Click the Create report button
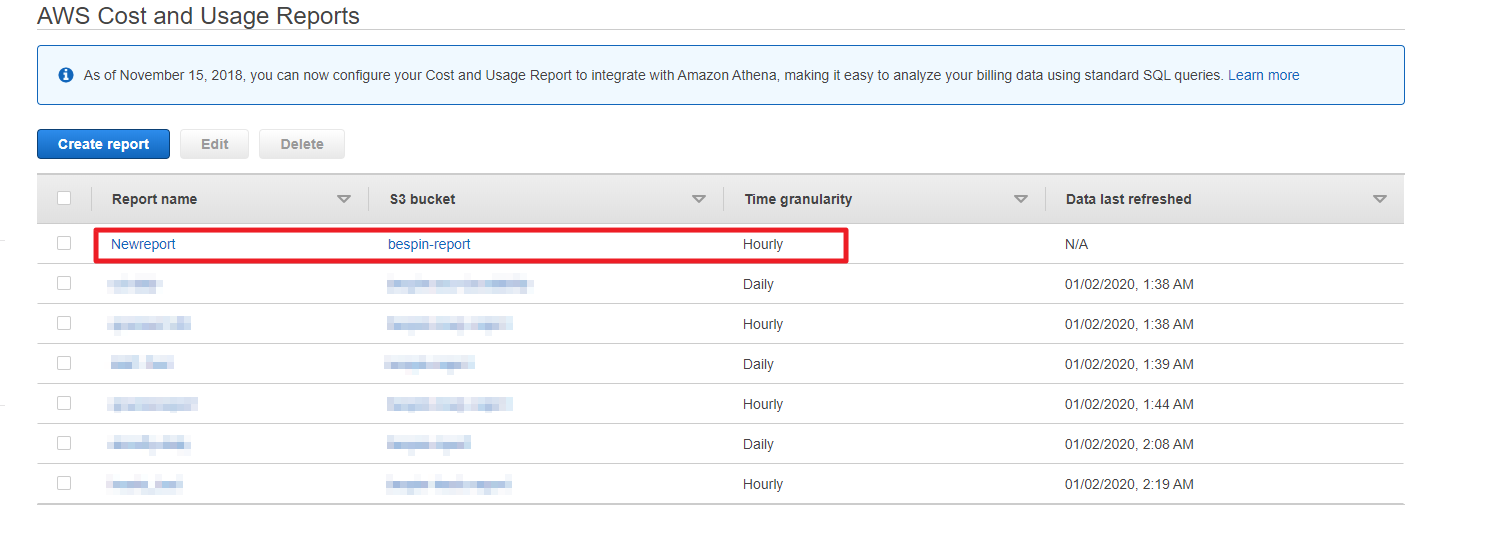This screenshot has height=536, width=1492. click(x=103, y=144)
